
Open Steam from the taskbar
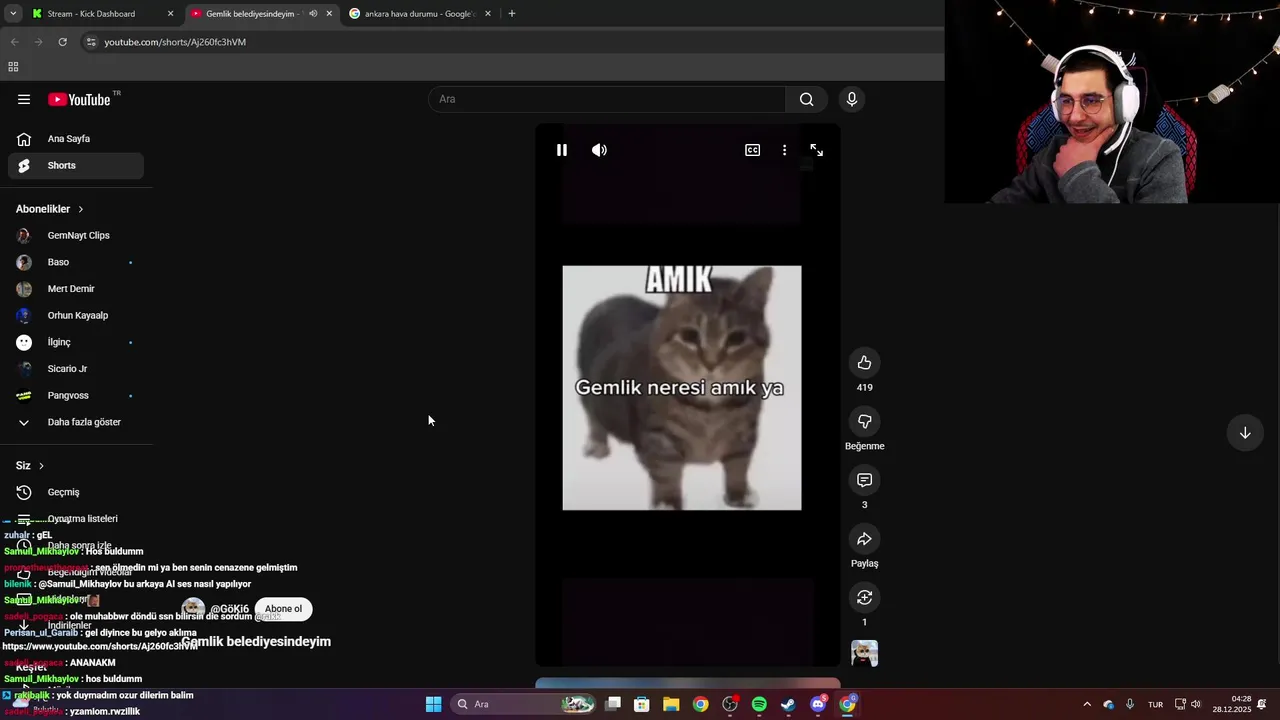click(x=788, y=704)
